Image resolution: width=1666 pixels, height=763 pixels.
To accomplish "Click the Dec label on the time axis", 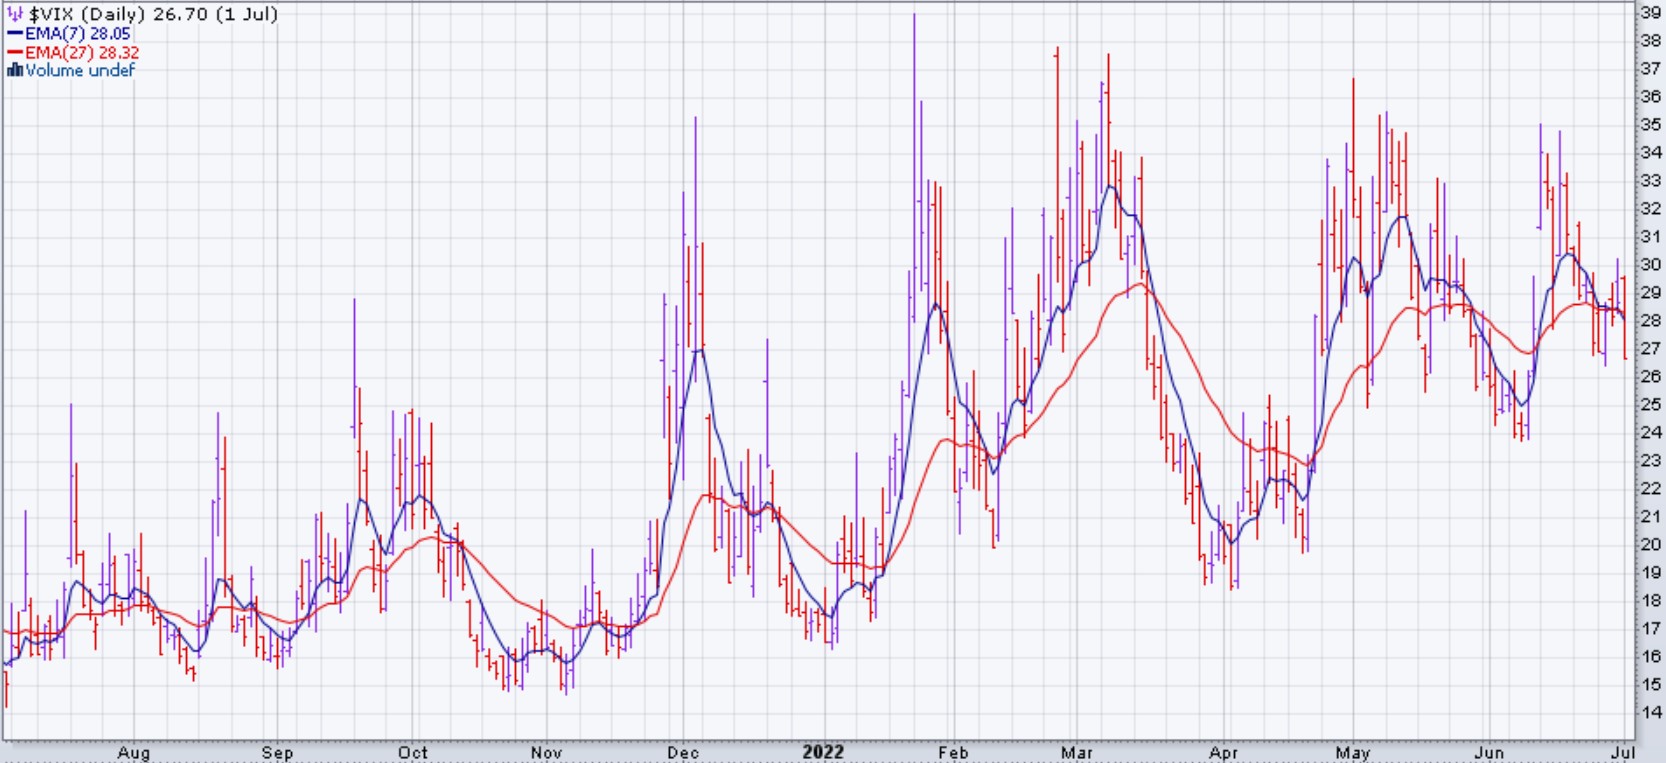I will [x=683, y=752].
